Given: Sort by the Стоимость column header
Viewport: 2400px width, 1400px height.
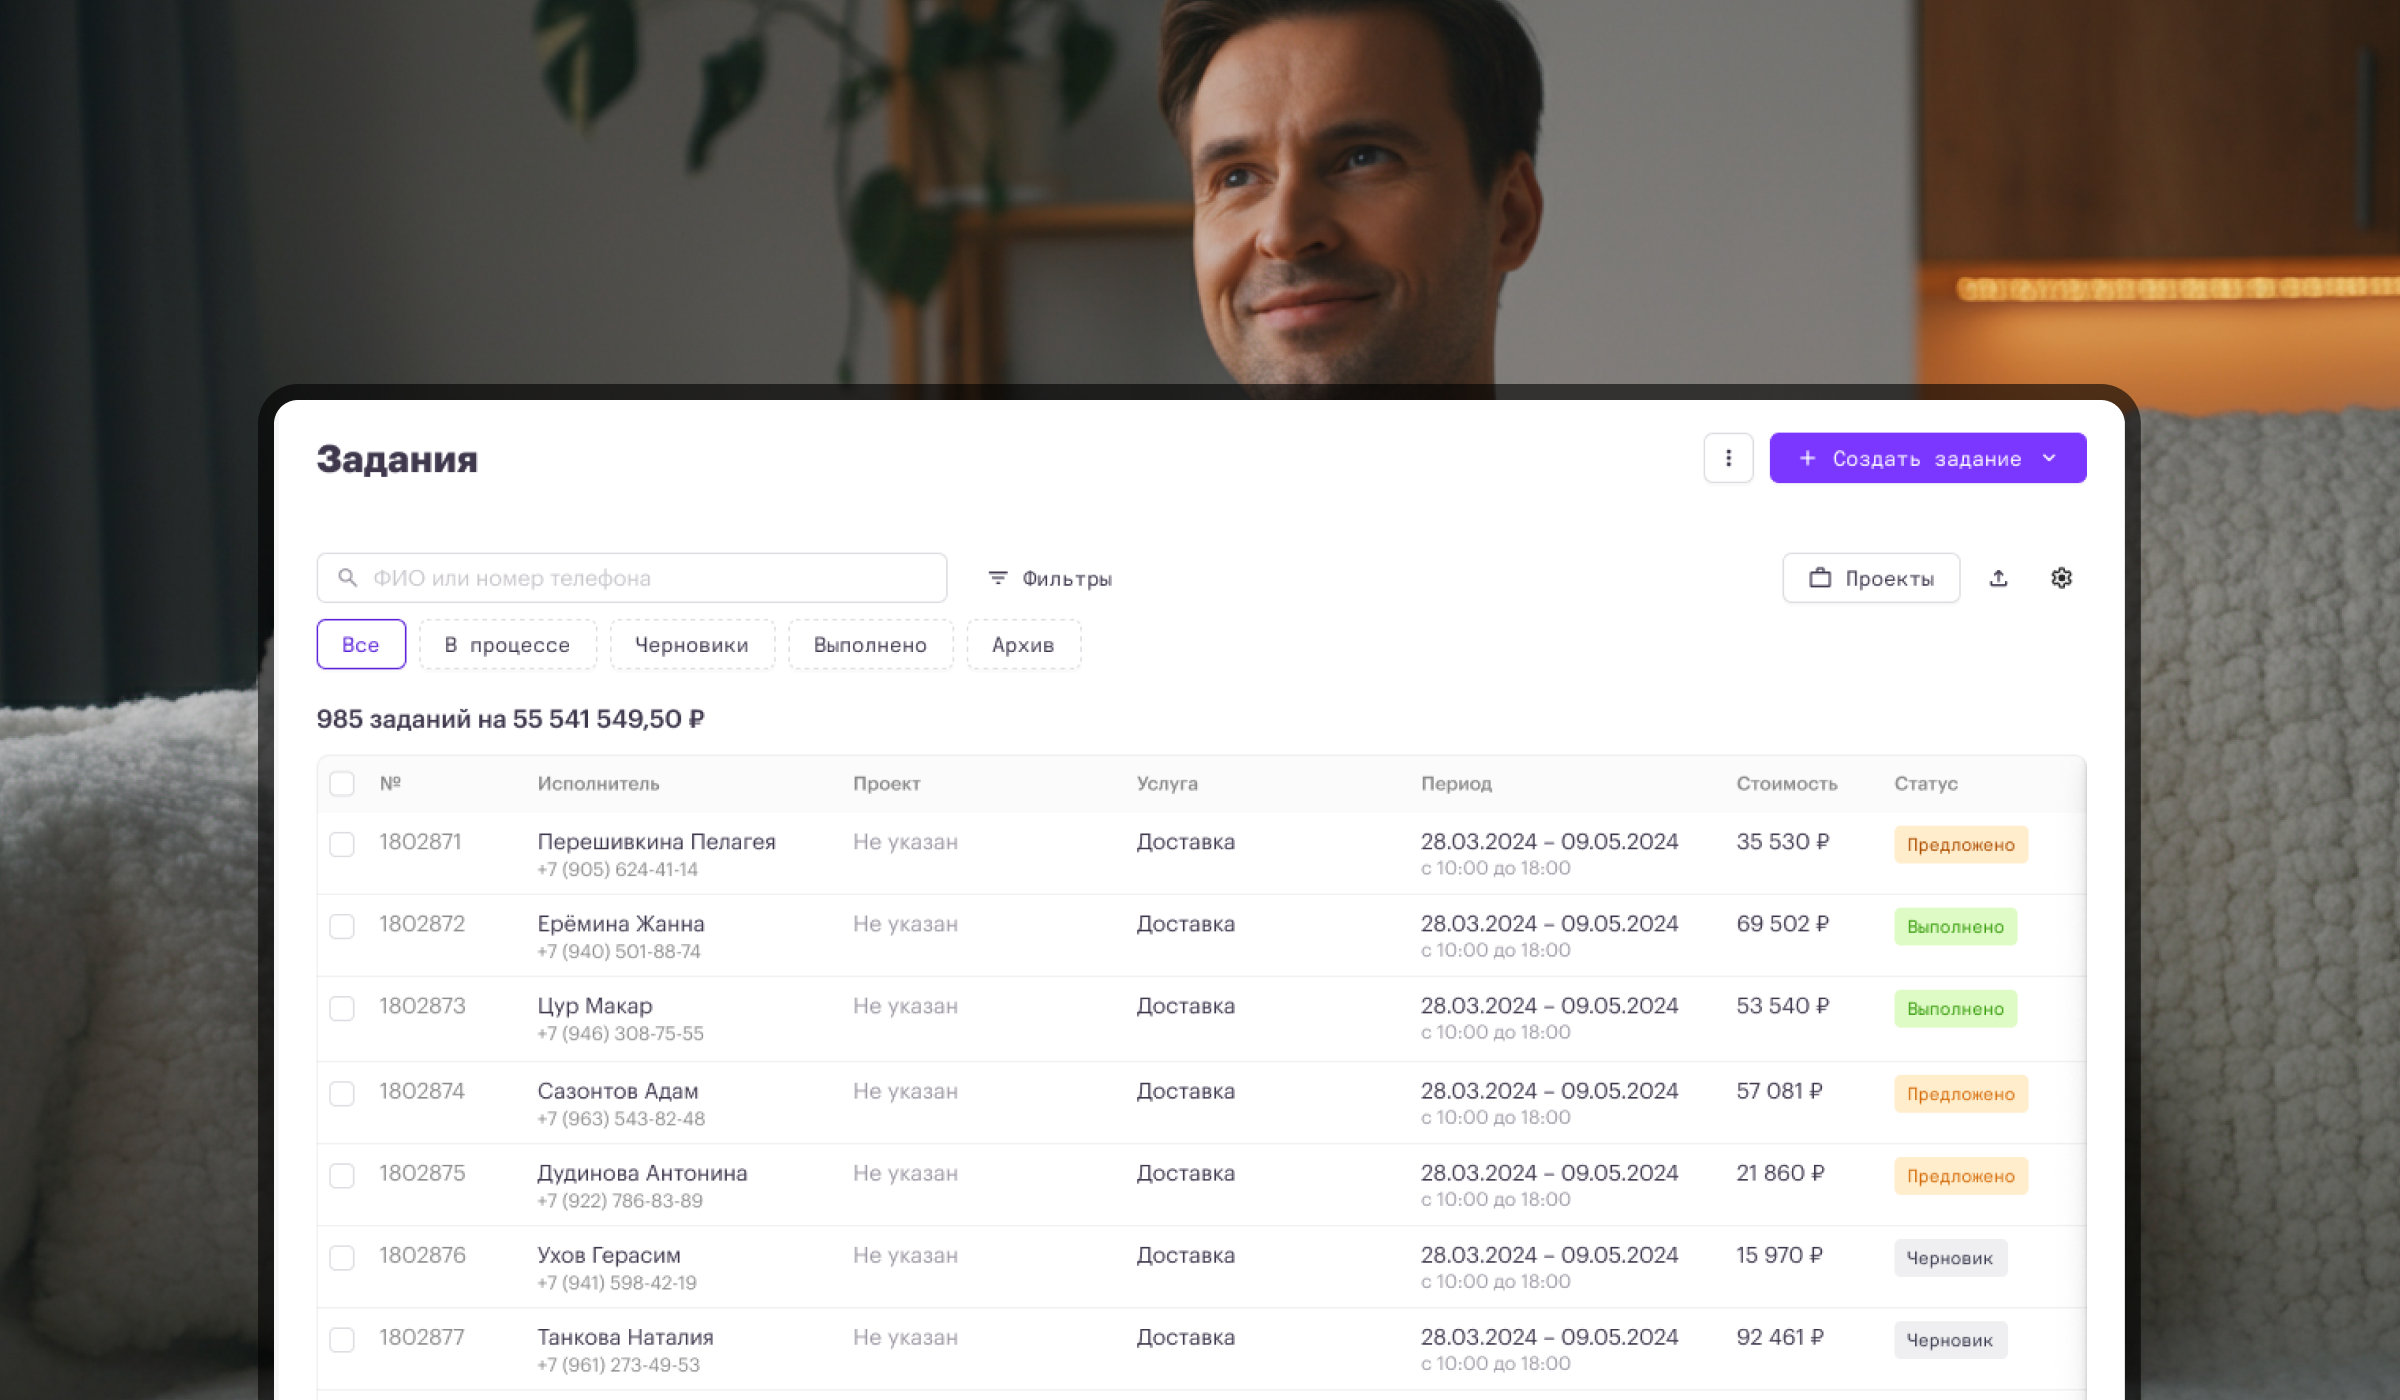Looking at the screenshot, I should coord(1786,784).
